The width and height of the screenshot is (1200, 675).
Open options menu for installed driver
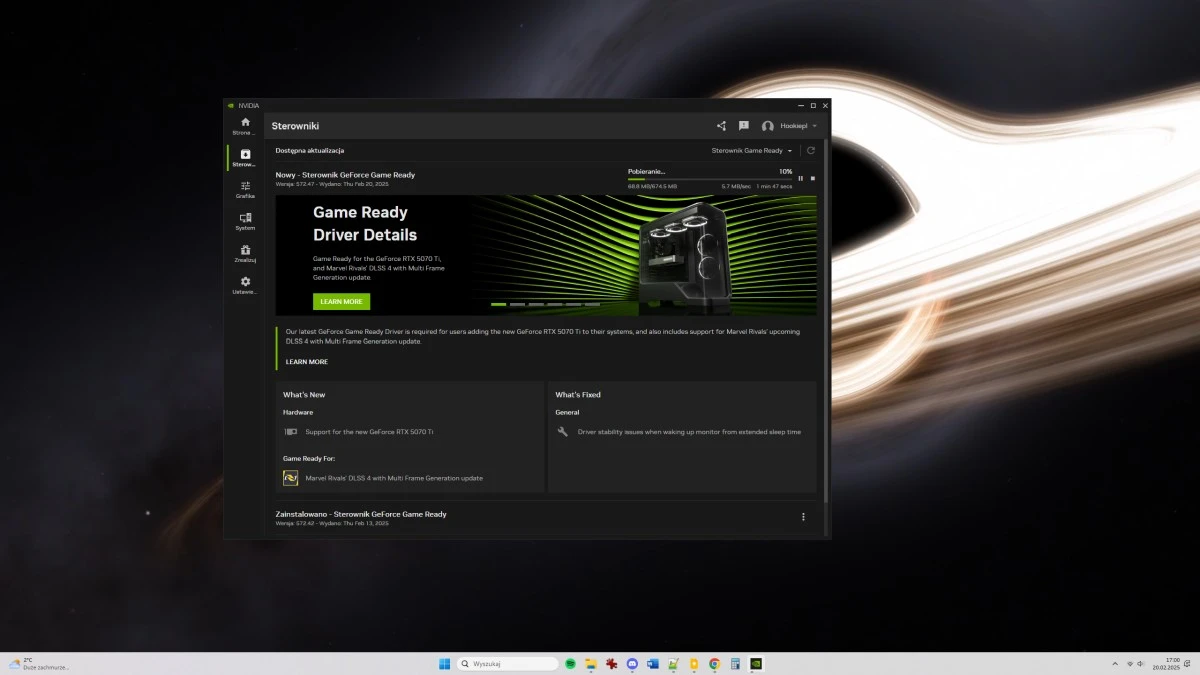tap(803, 516)
